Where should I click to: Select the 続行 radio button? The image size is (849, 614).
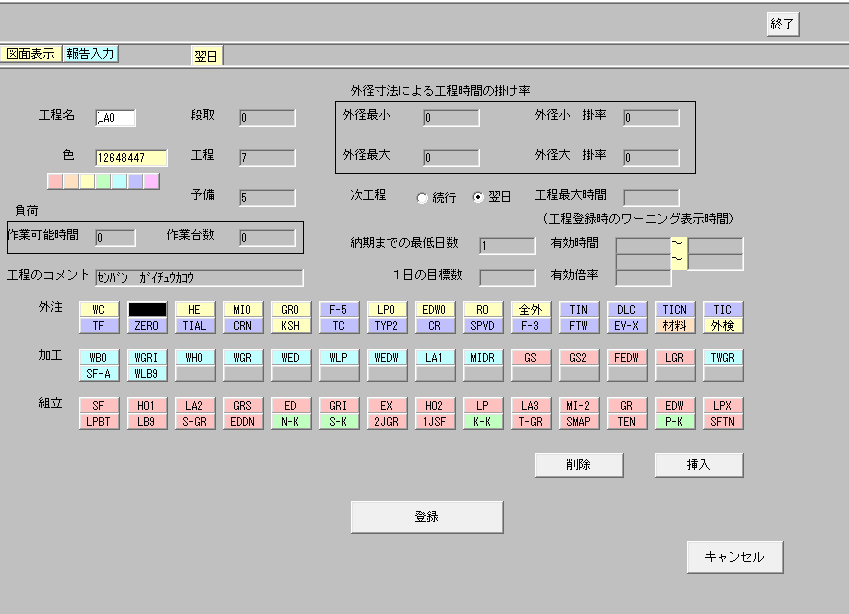[x=422, y=198]
